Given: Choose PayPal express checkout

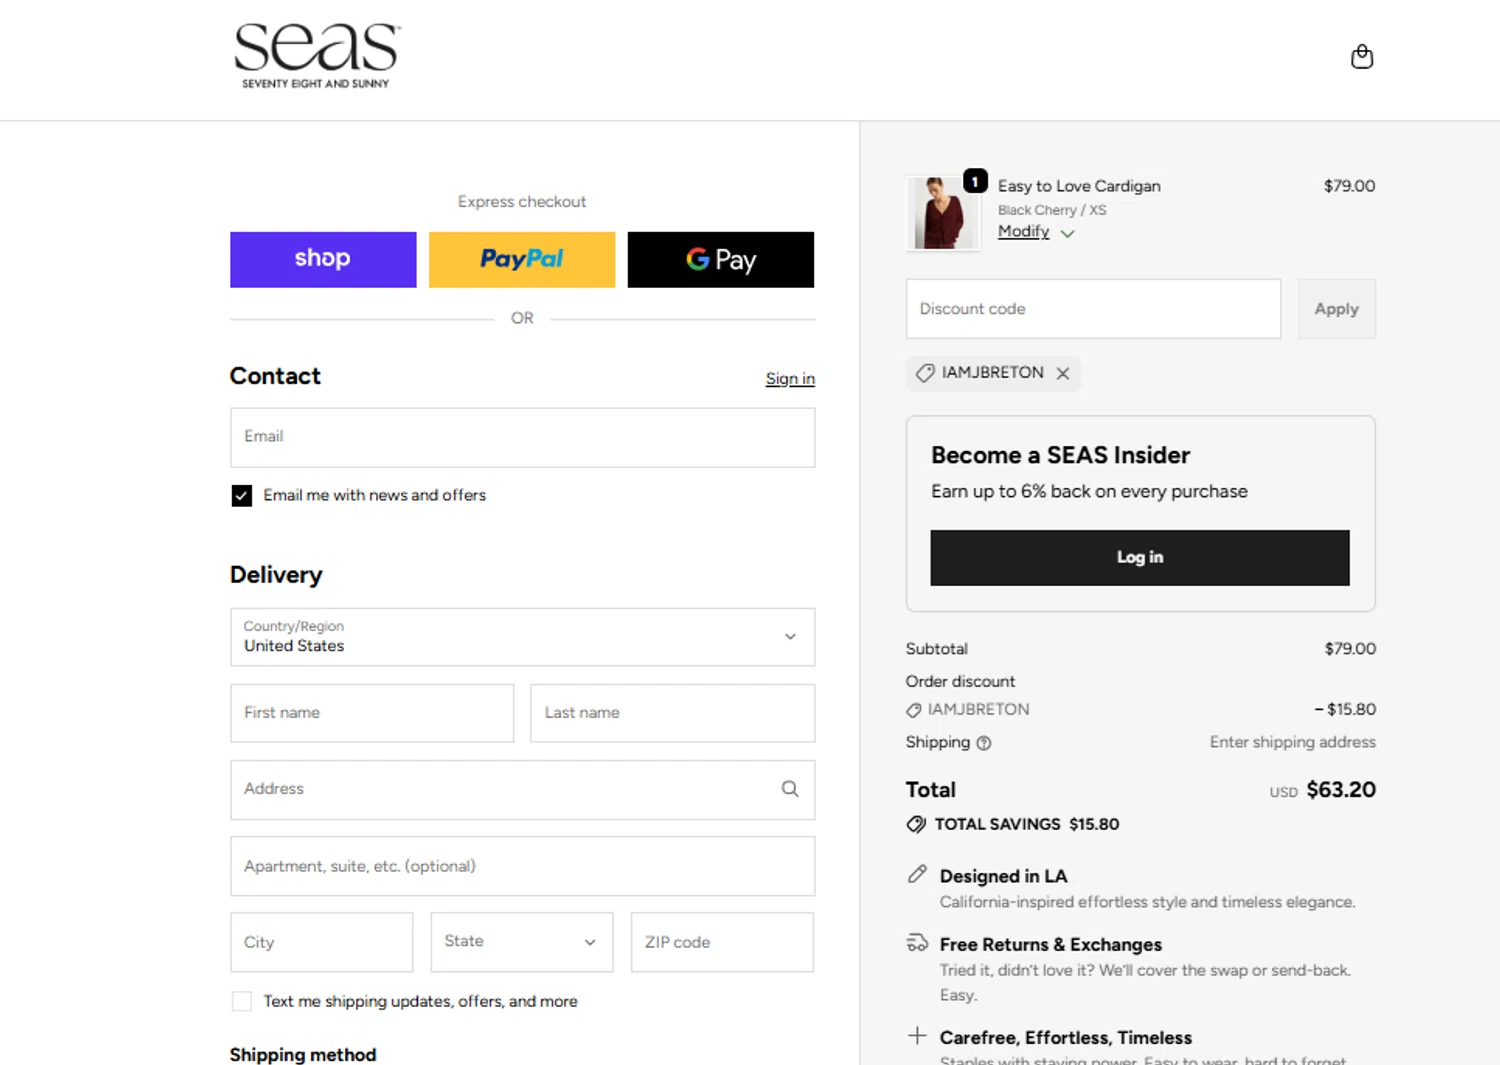Looking at the screenshot, I should click(522, 260).
